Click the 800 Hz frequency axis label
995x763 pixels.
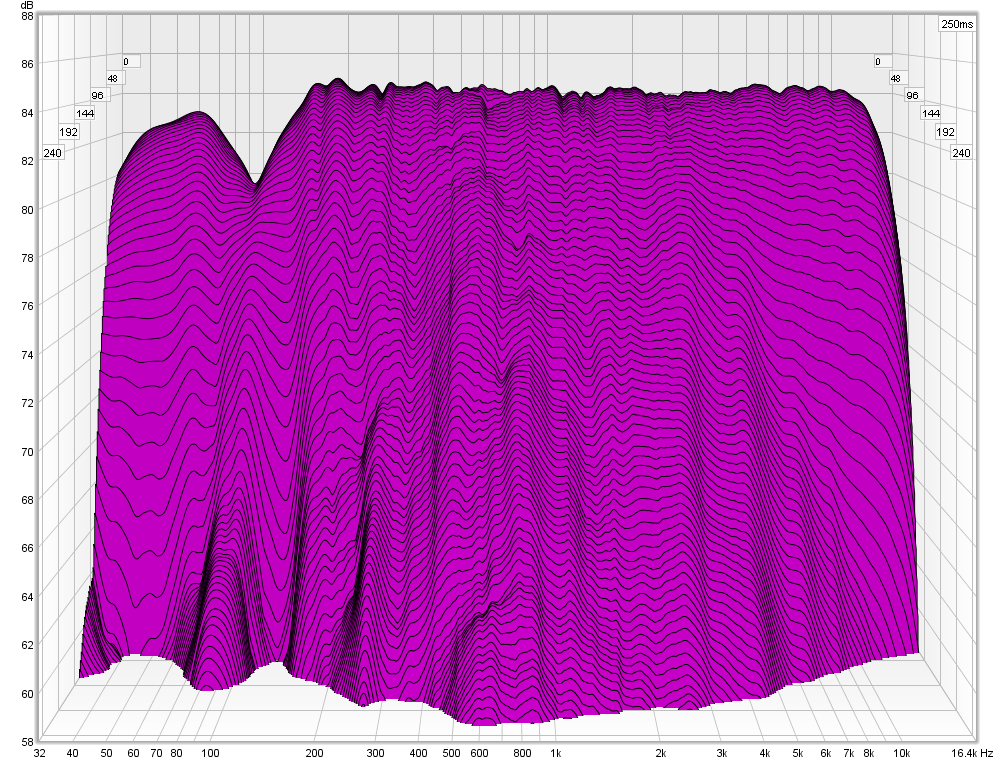[x=522, y=753]
